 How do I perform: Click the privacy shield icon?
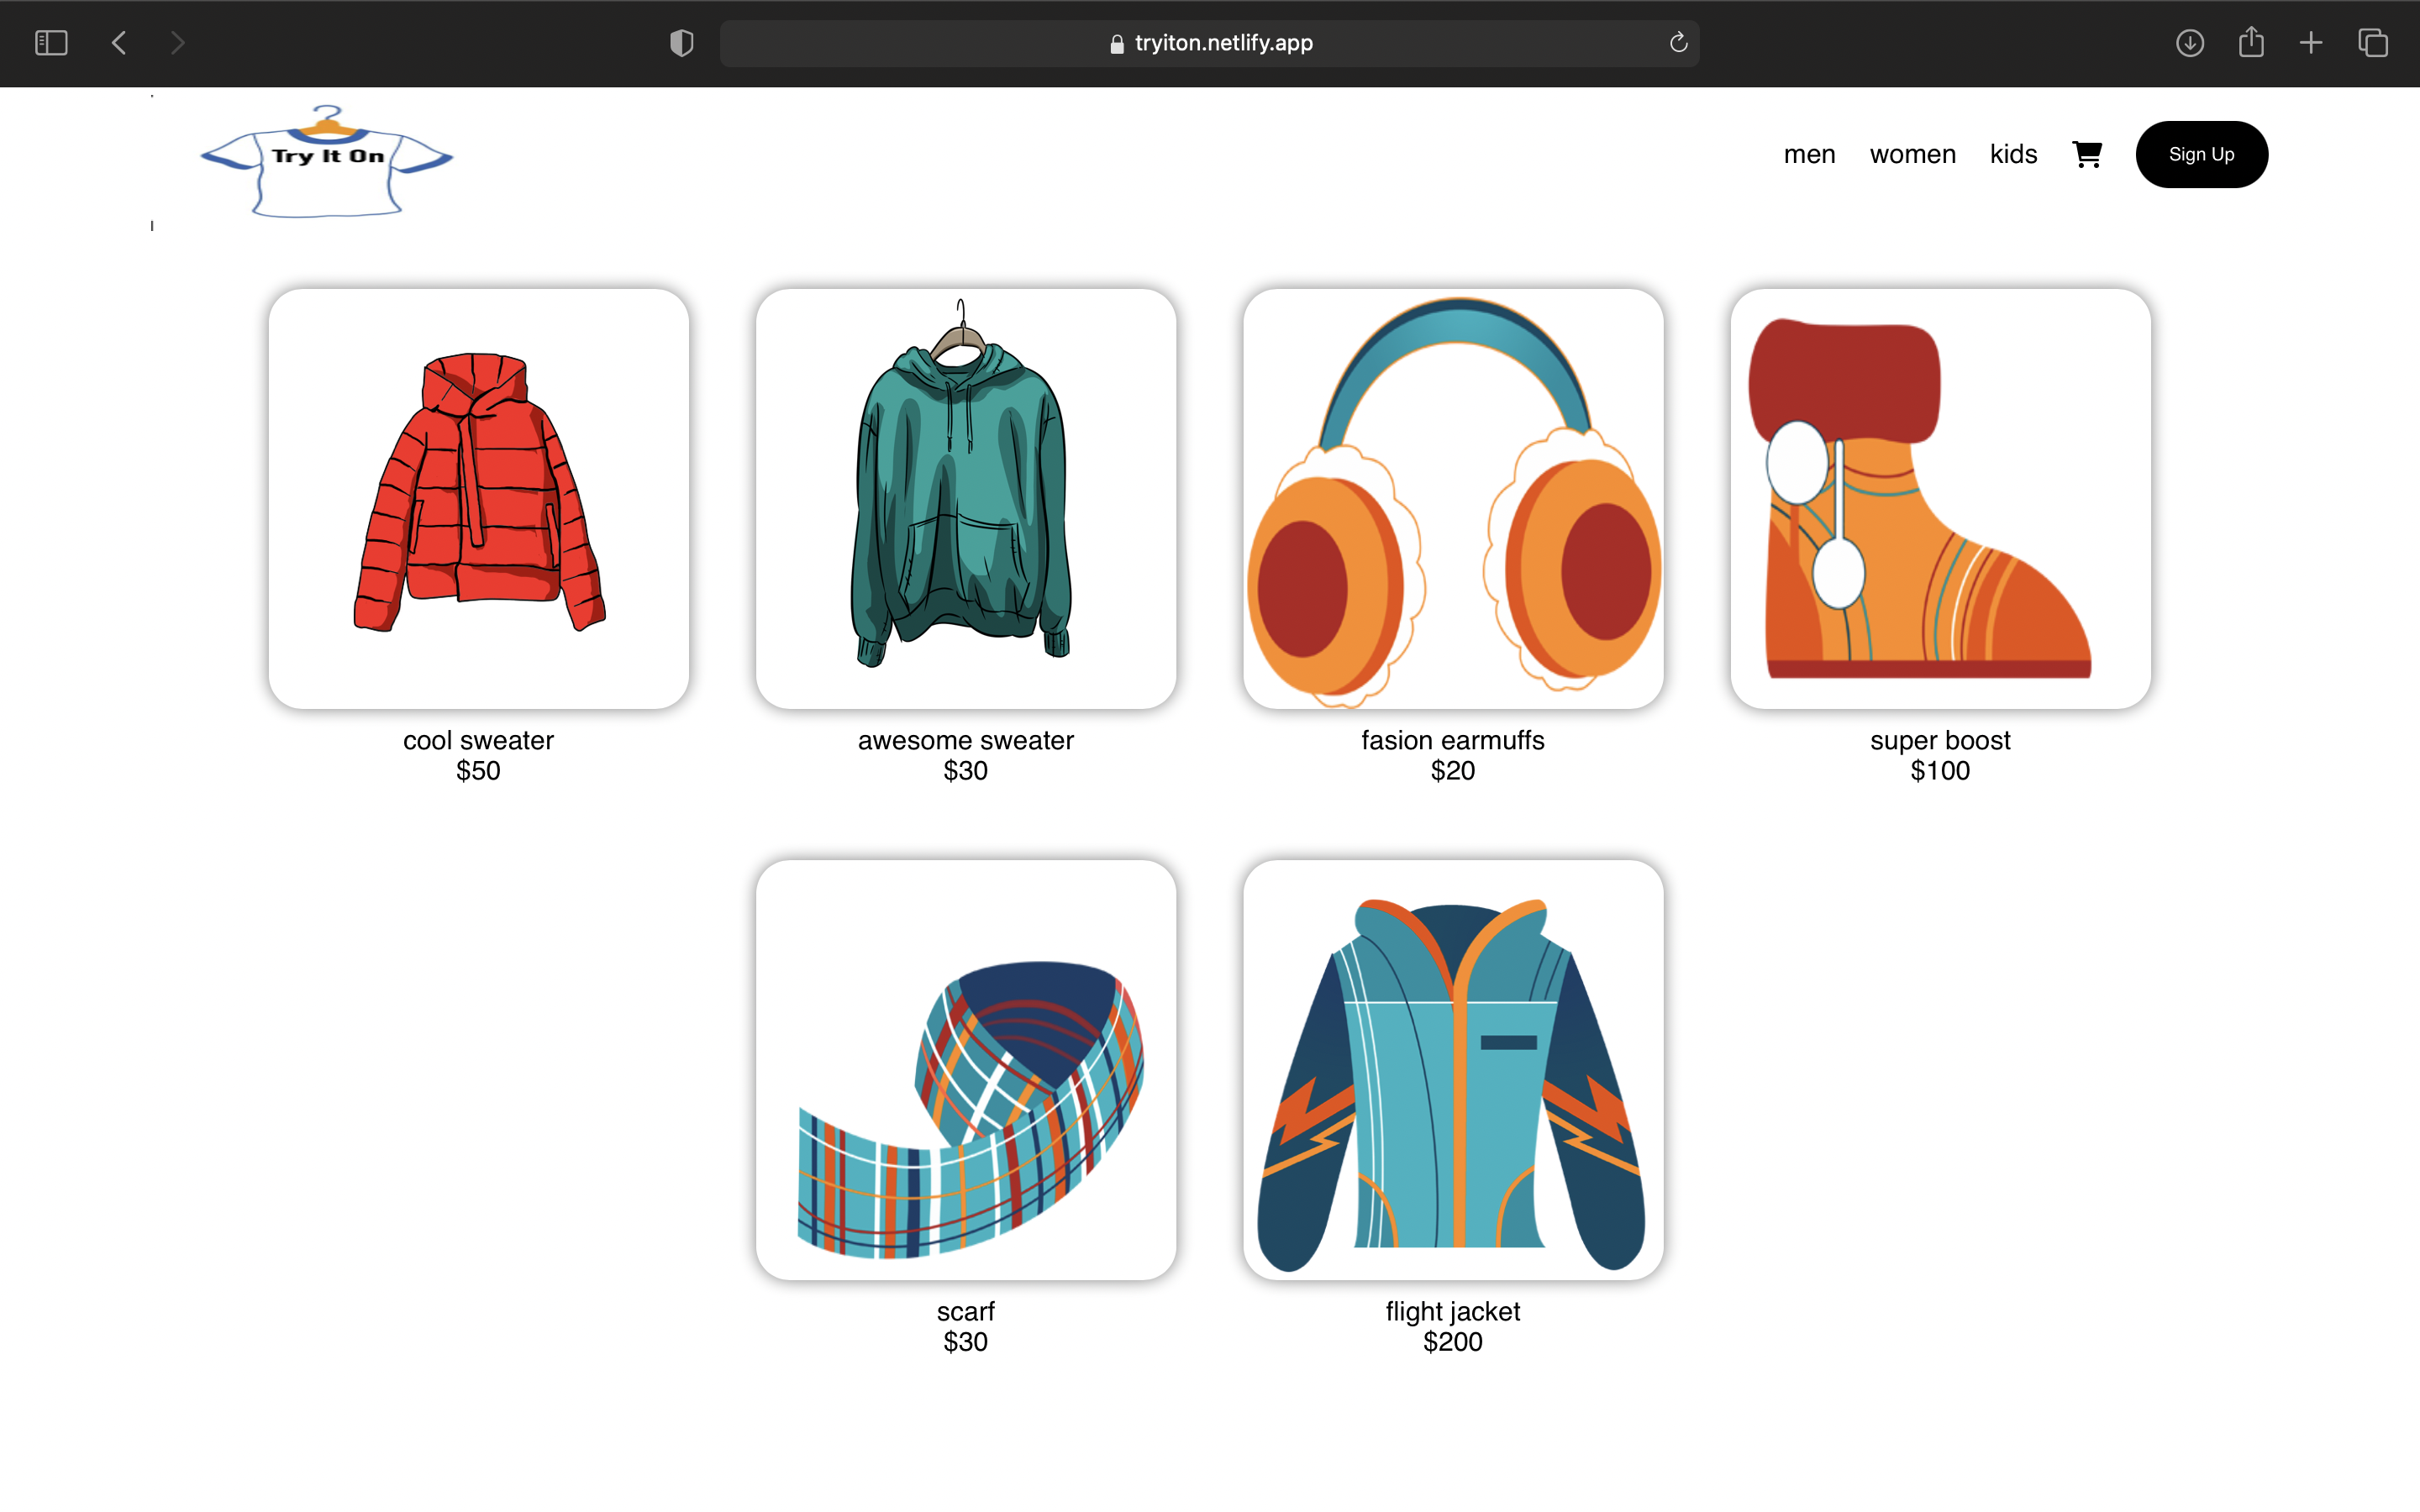681,43
